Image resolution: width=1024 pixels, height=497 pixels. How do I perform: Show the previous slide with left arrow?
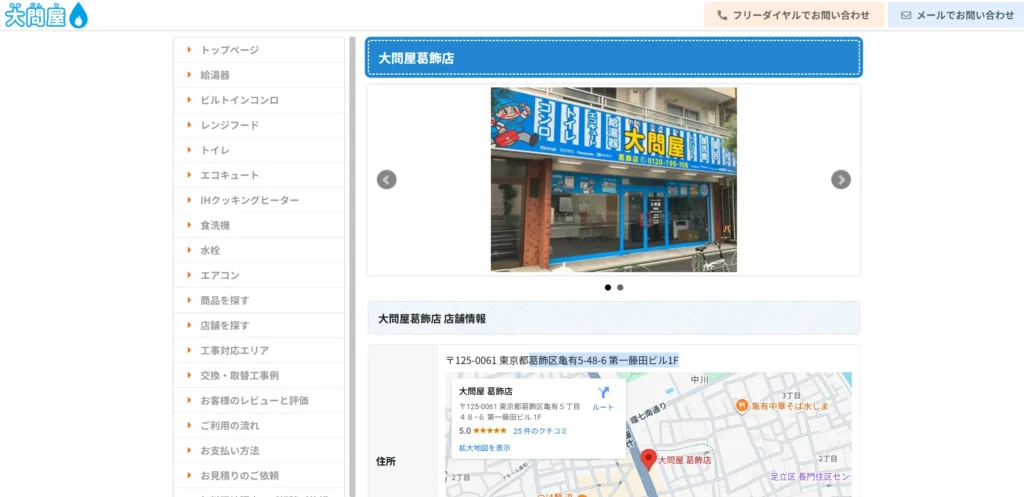click(x=387, y=180)
